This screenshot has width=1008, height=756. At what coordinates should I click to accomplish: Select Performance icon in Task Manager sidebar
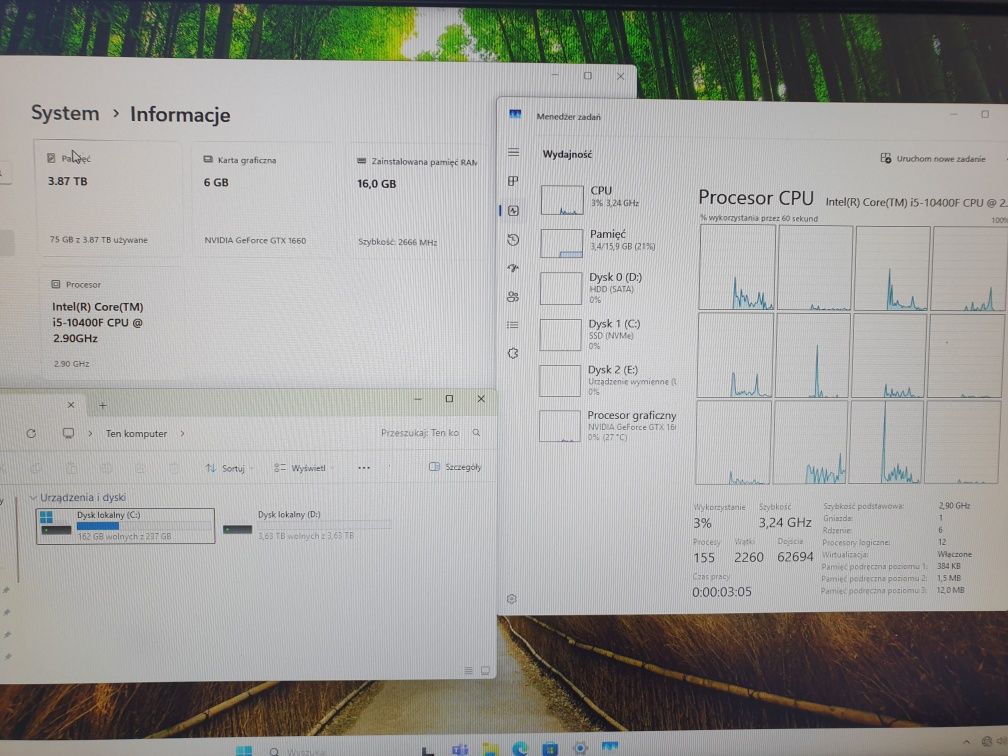(513, 210)
